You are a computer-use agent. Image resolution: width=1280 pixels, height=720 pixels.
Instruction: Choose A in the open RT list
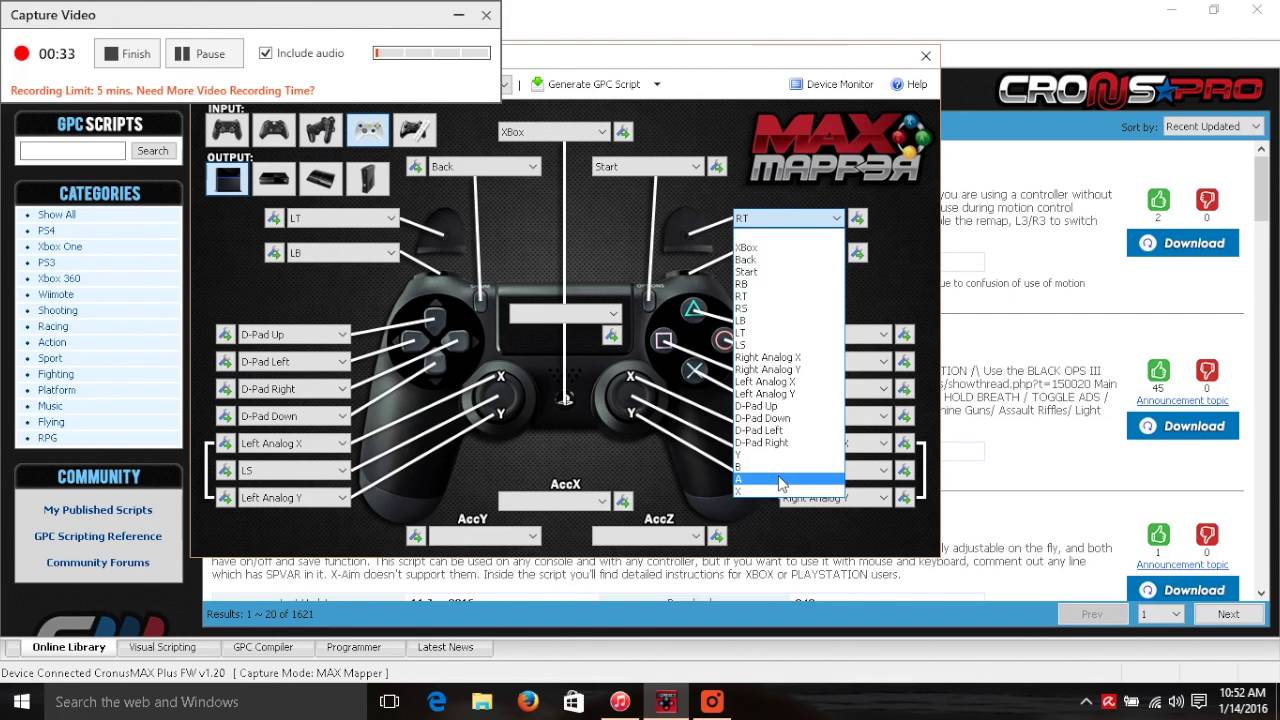click(789, 479)
